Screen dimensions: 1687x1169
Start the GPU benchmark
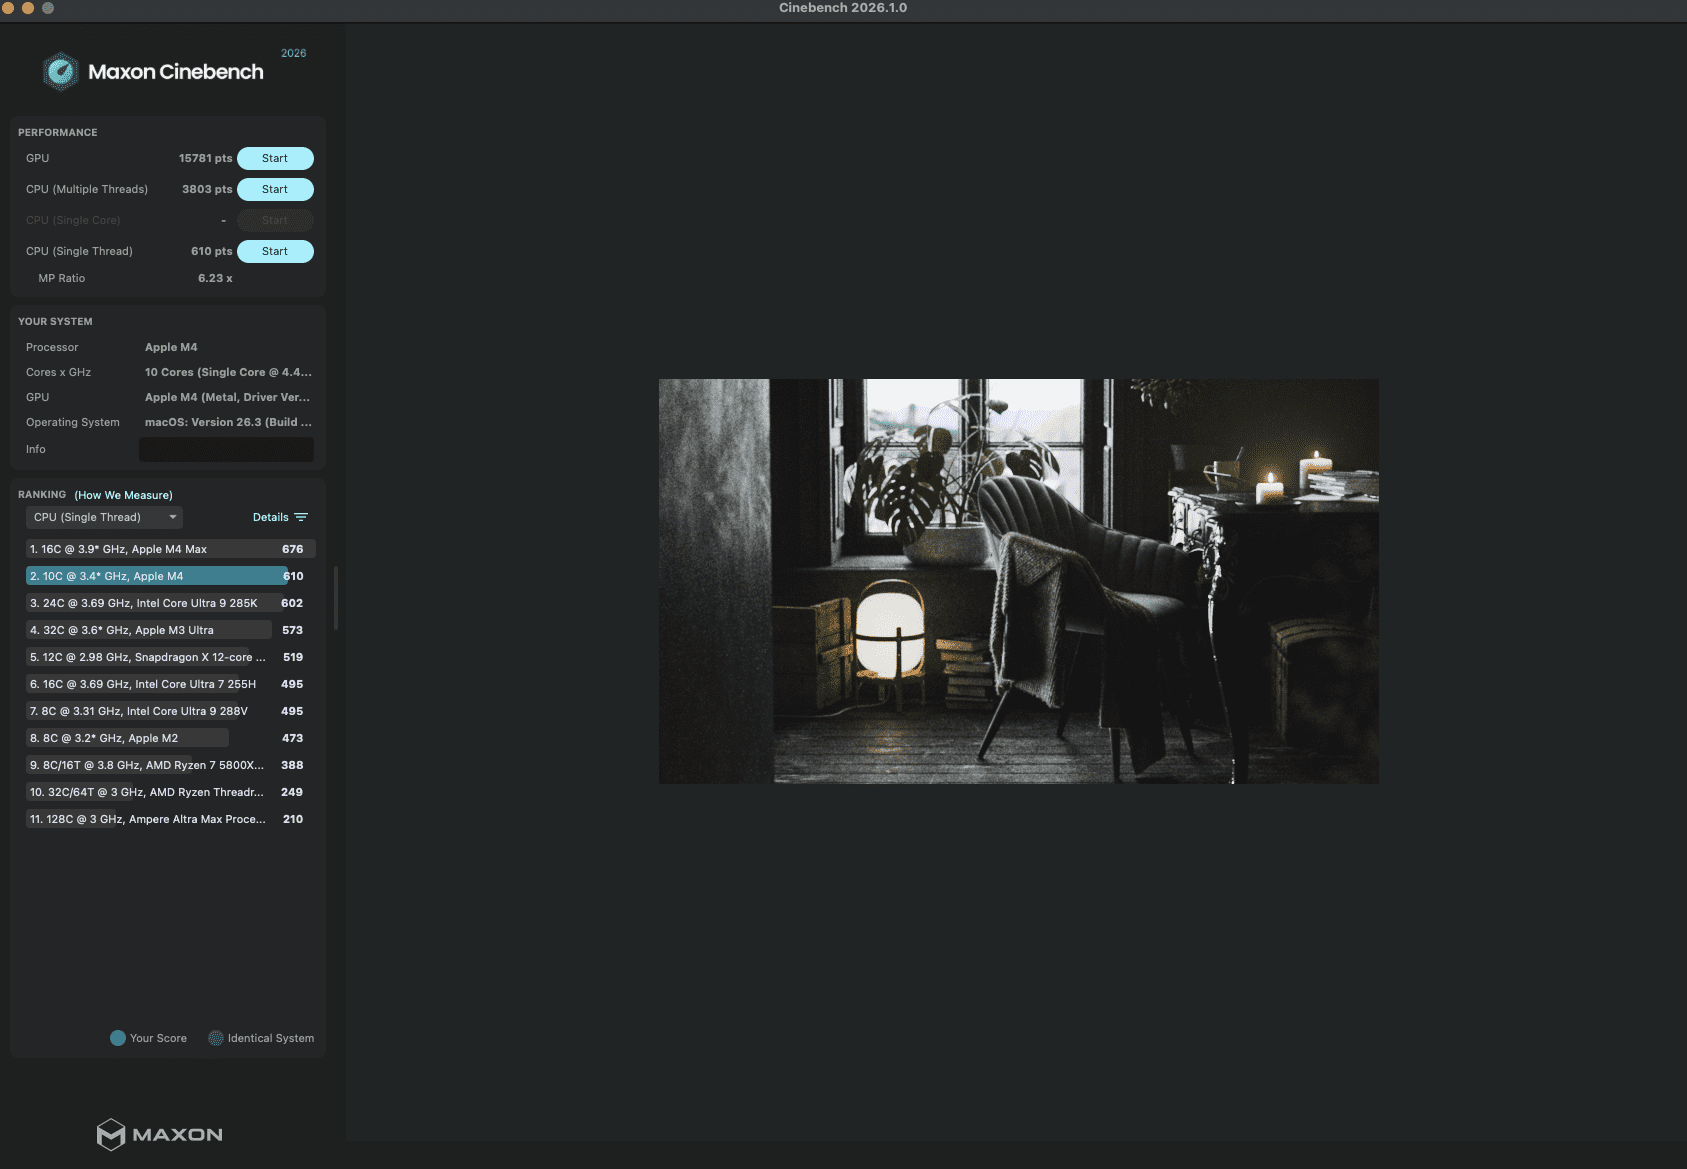click(x=275, y=158)
